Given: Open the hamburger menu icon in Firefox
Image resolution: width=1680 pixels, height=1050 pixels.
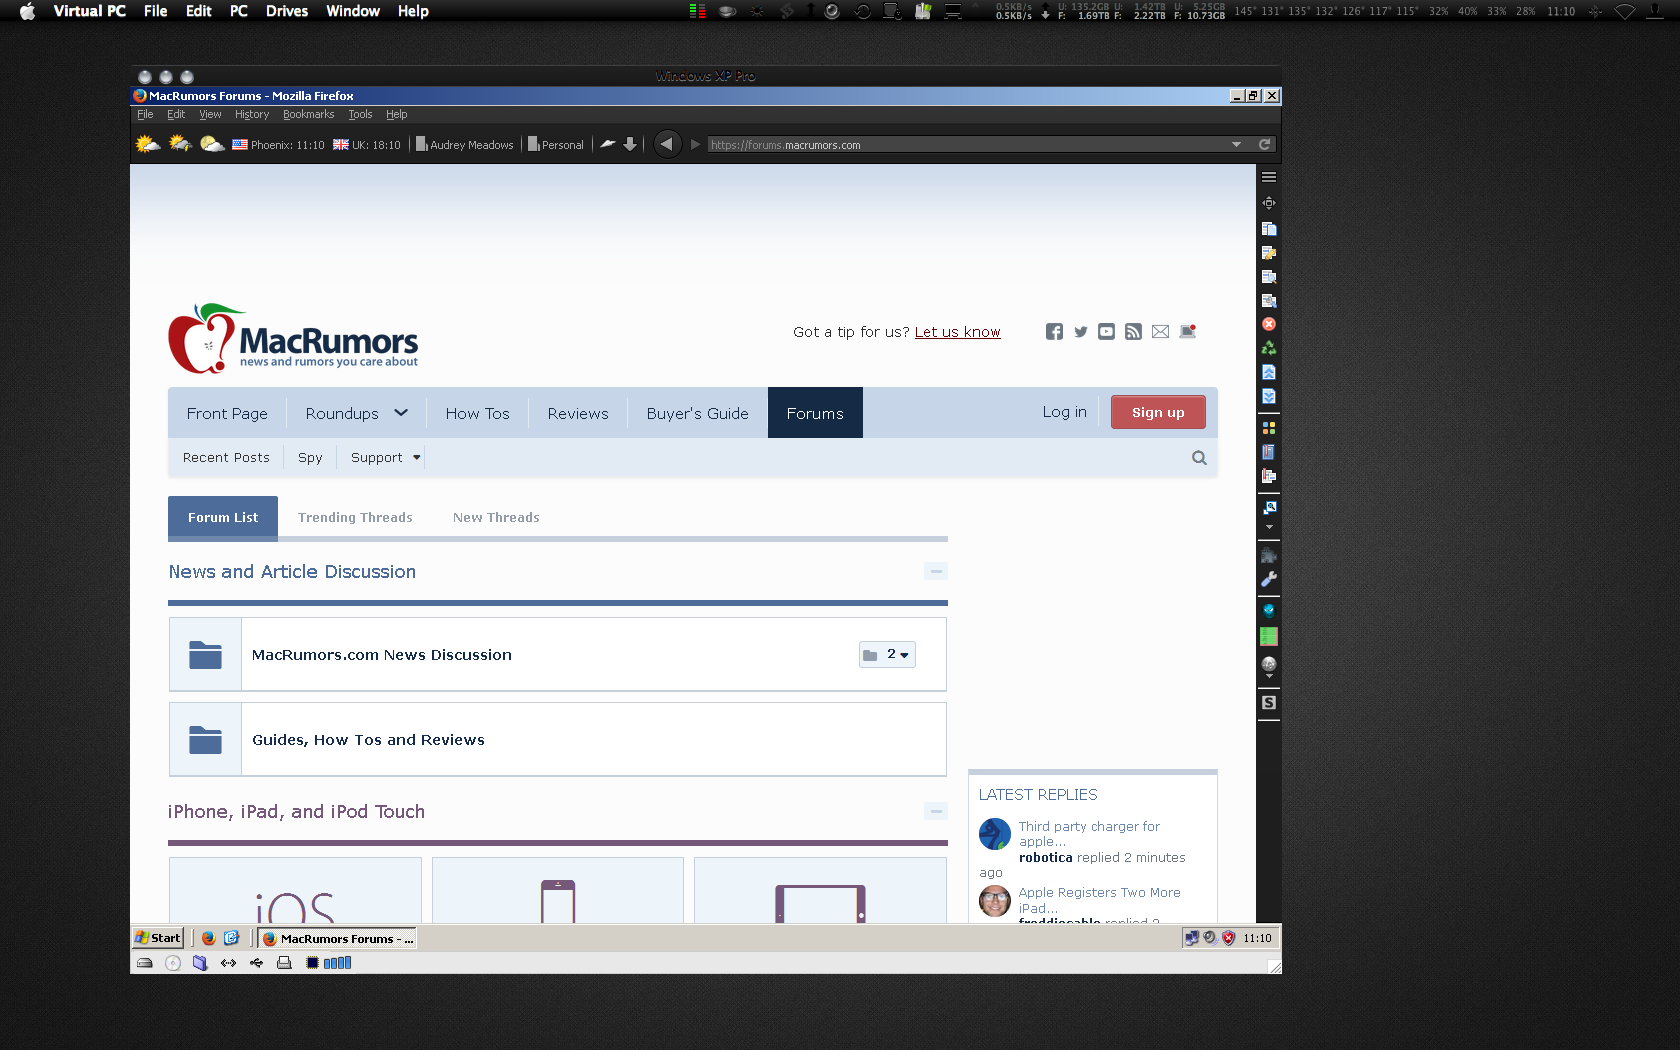Looking at the screenshot, I should [x=1269, y=177].
